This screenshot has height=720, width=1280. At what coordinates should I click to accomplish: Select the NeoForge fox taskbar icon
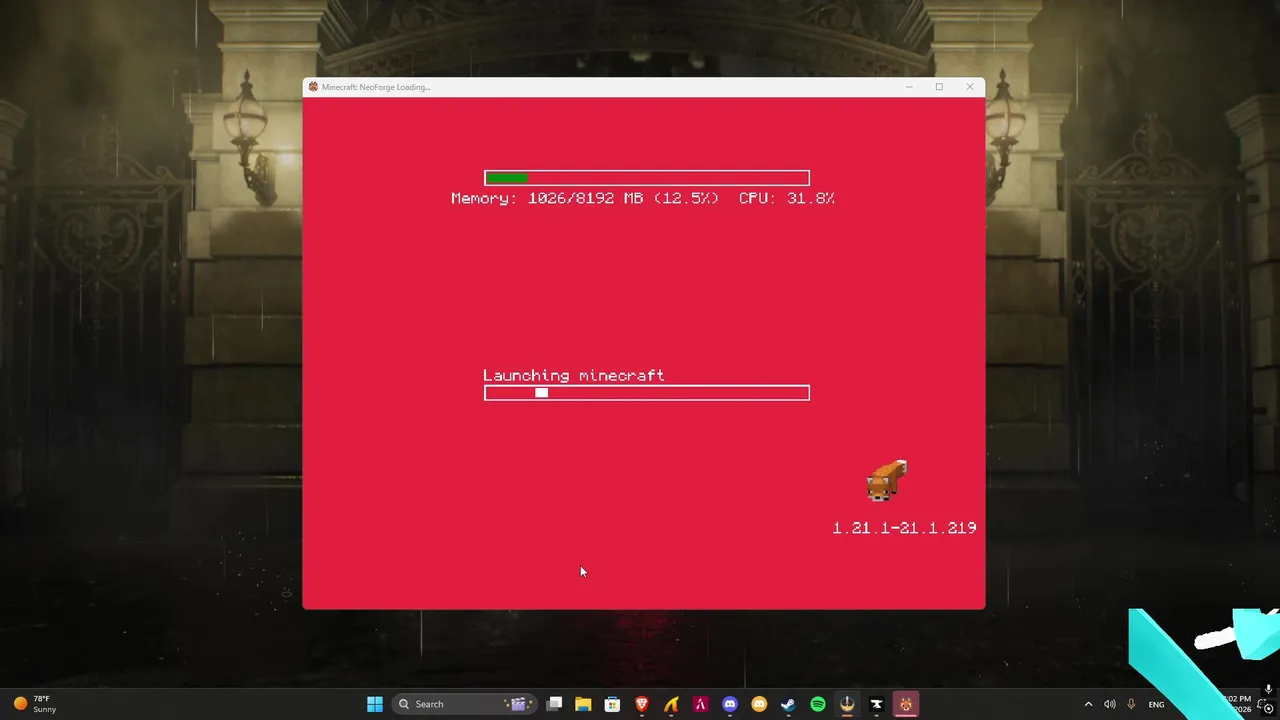click(906, 704)
